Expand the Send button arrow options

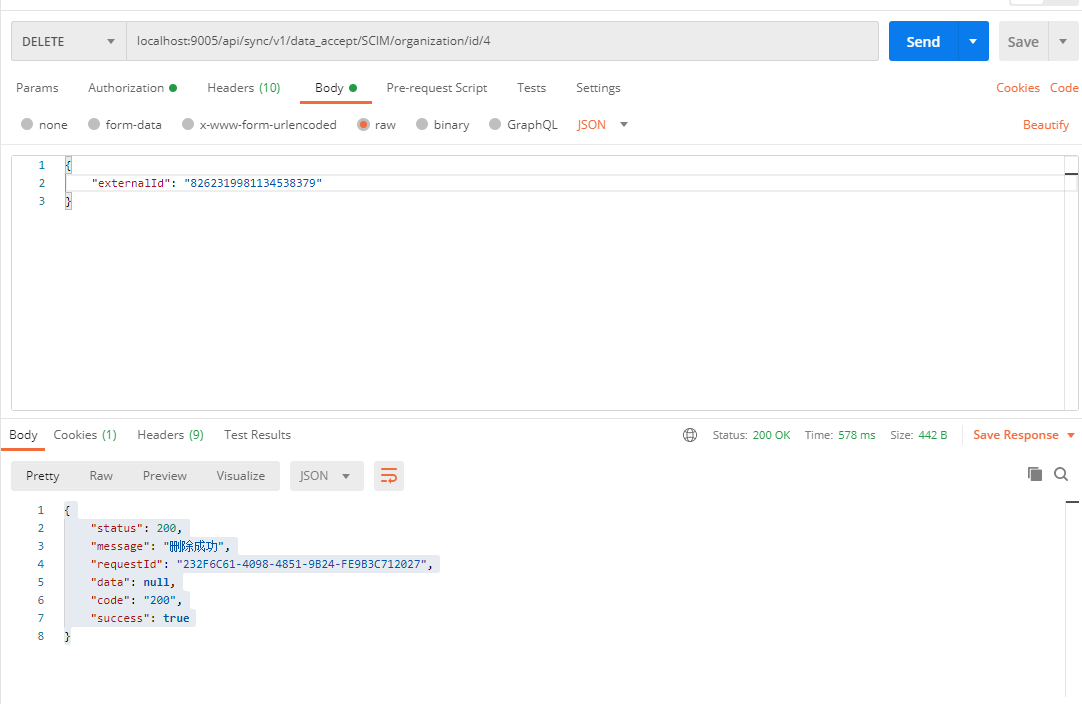973,42
